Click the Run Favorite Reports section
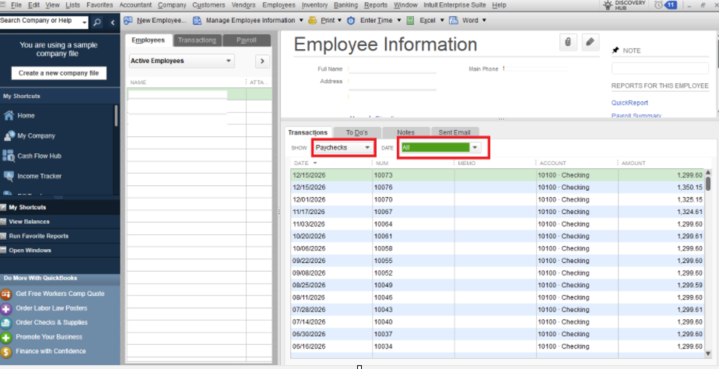 point(60,236)
